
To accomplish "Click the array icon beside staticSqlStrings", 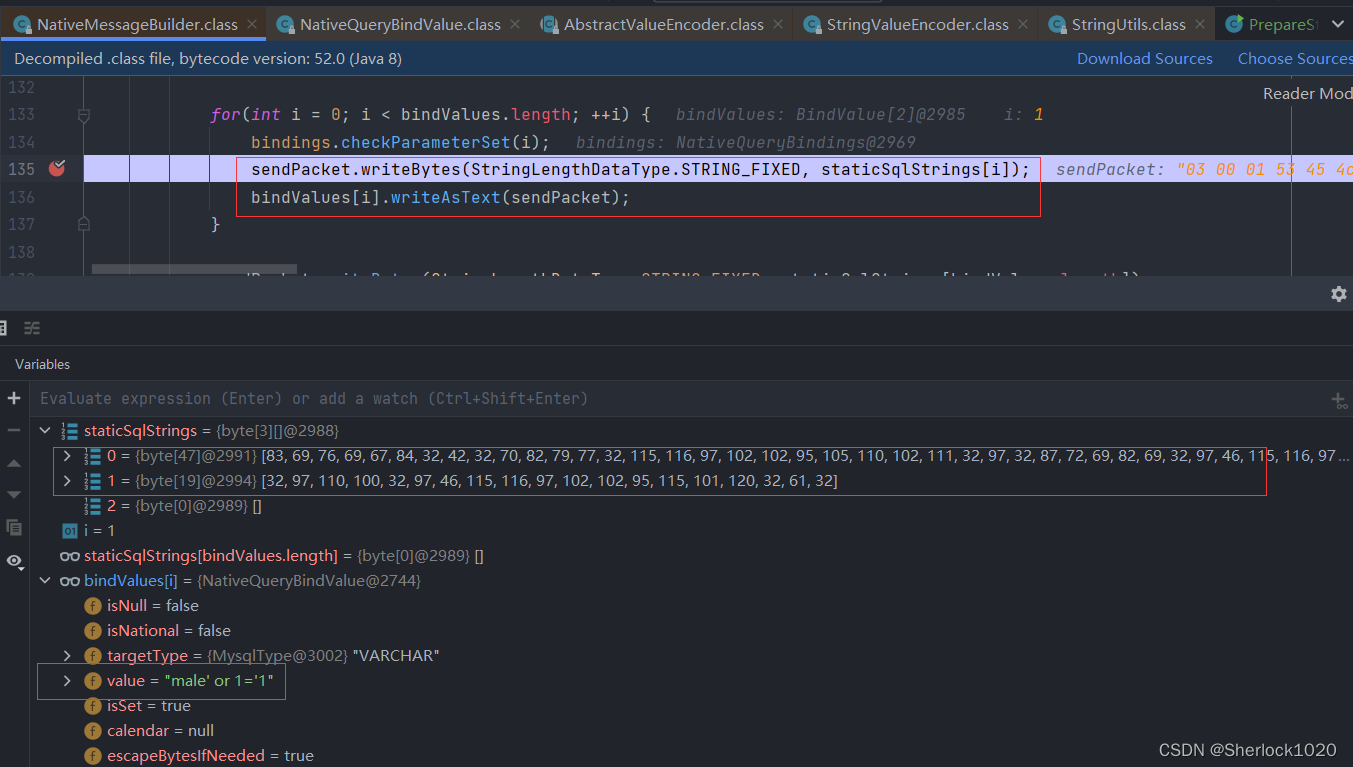I will (70, 431).
